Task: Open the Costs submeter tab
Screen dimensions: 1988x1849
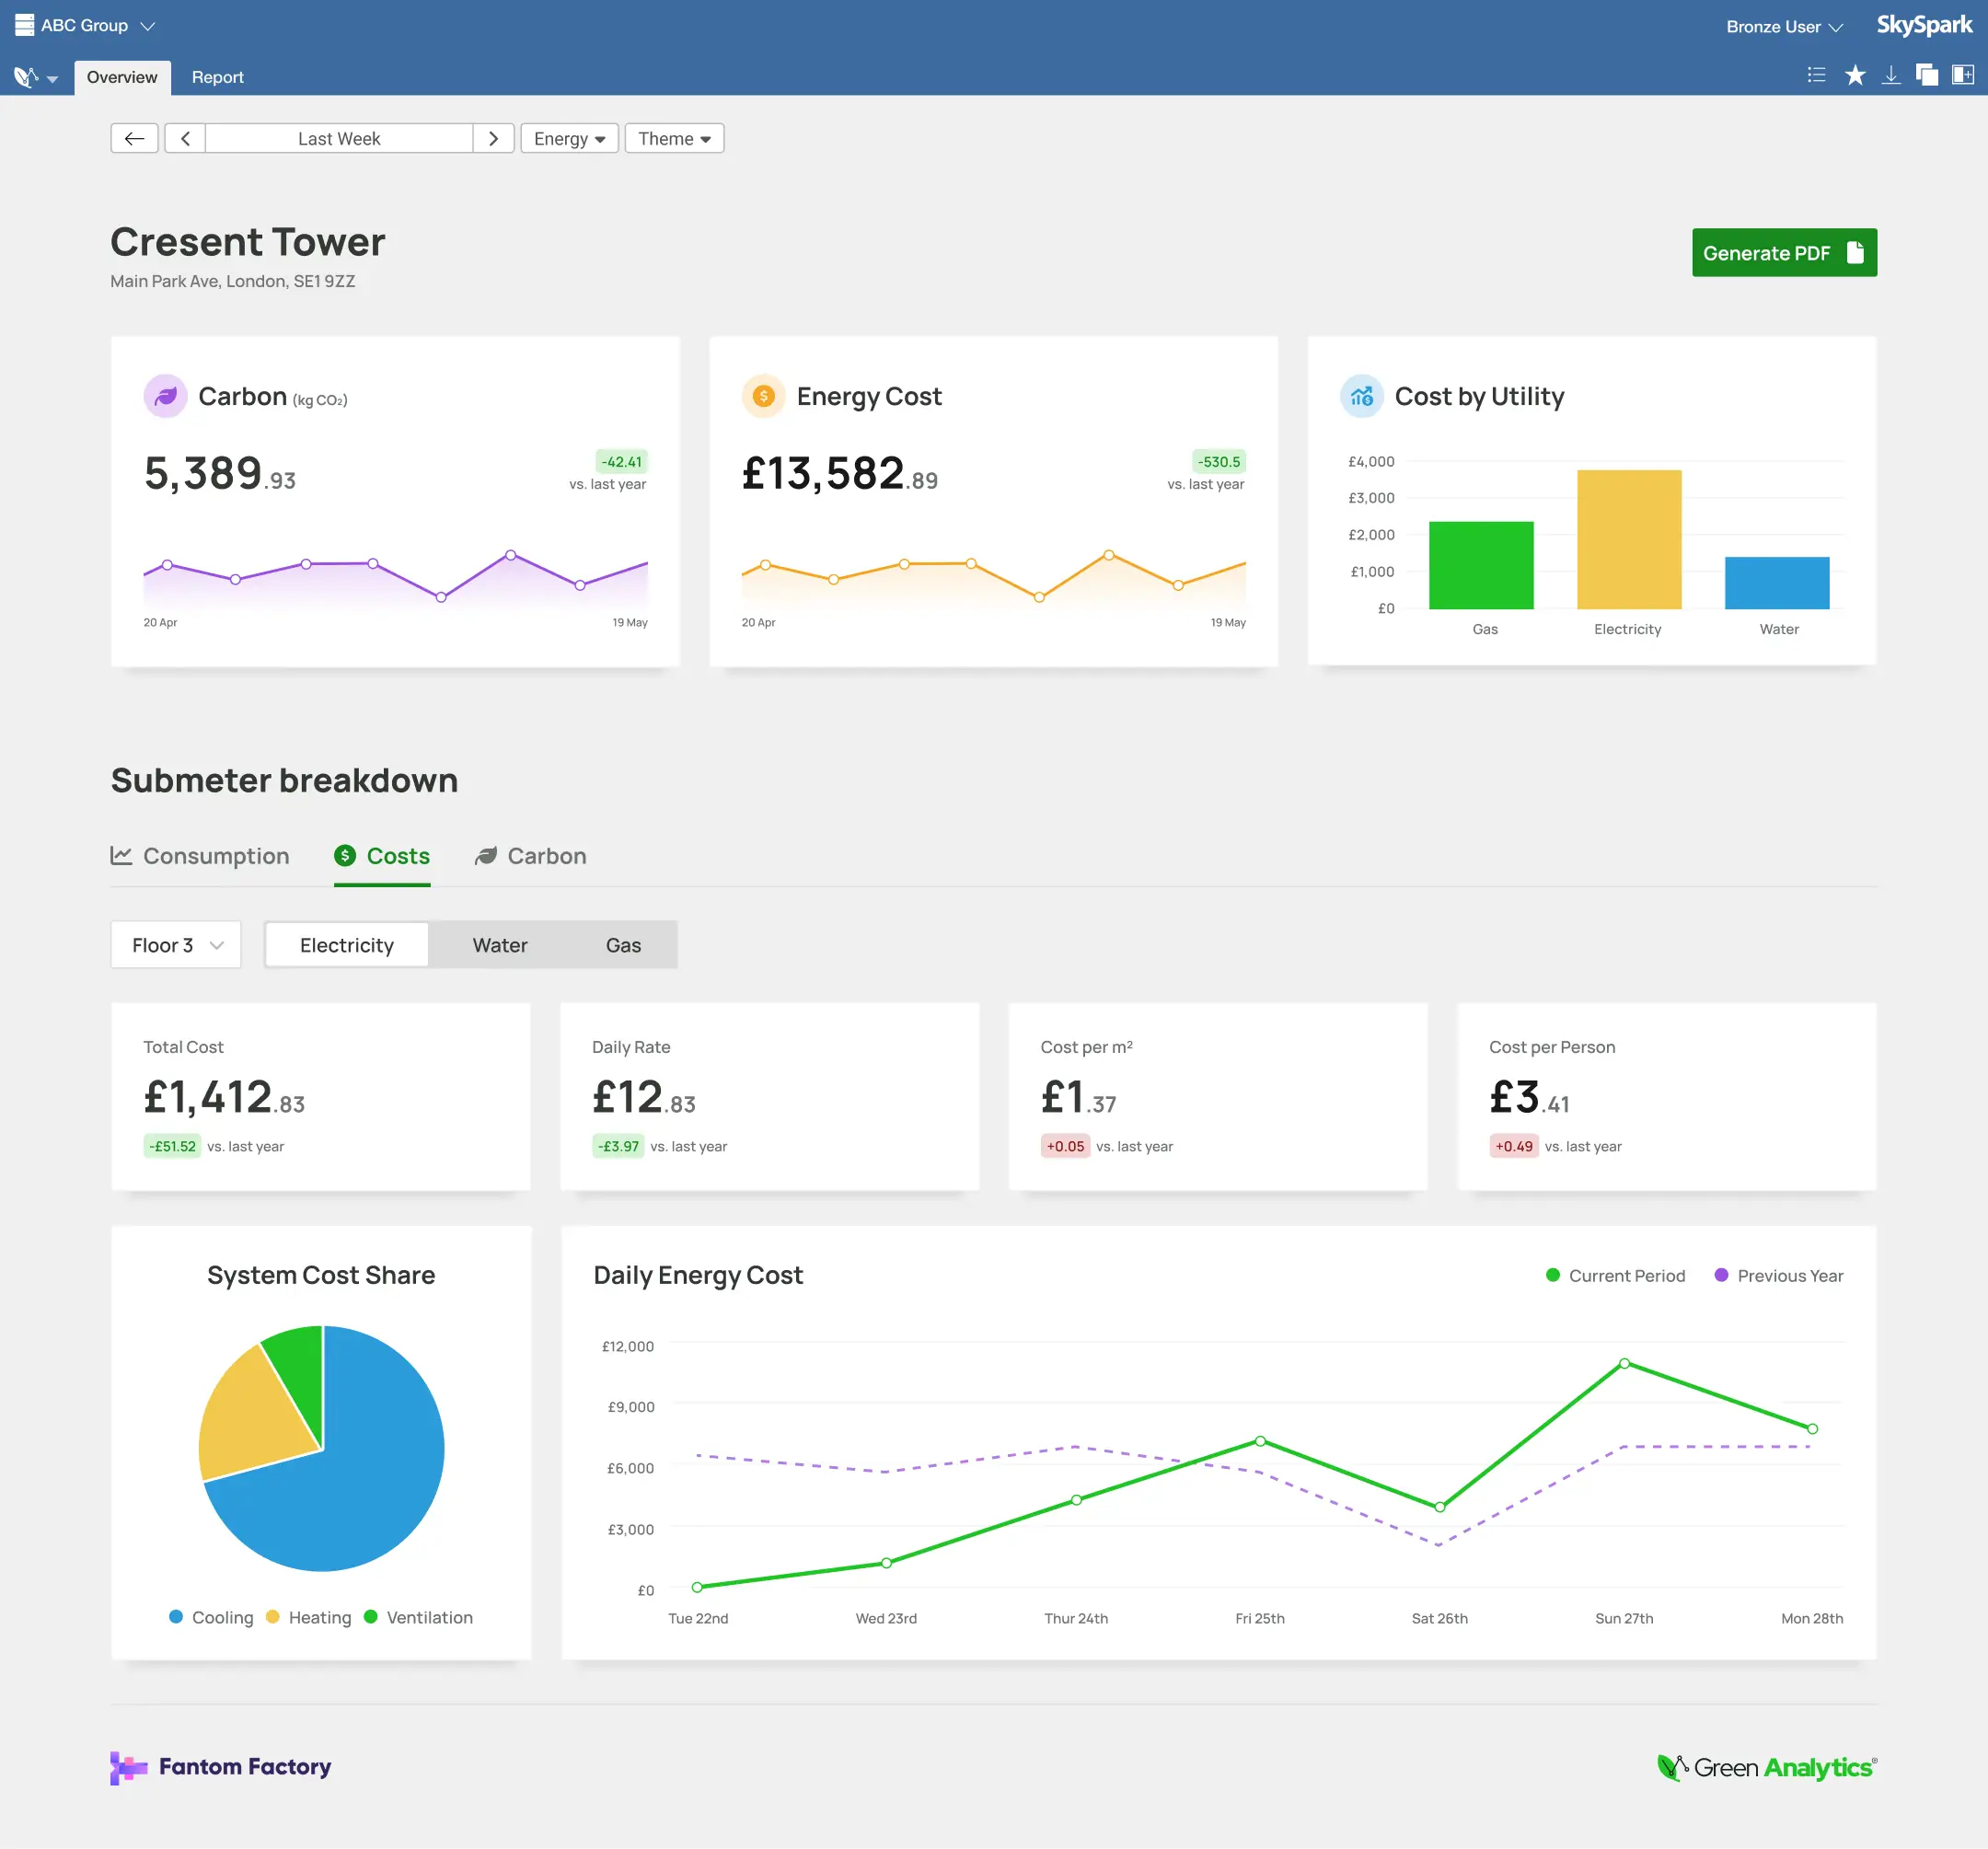Action: click(383, 856)
